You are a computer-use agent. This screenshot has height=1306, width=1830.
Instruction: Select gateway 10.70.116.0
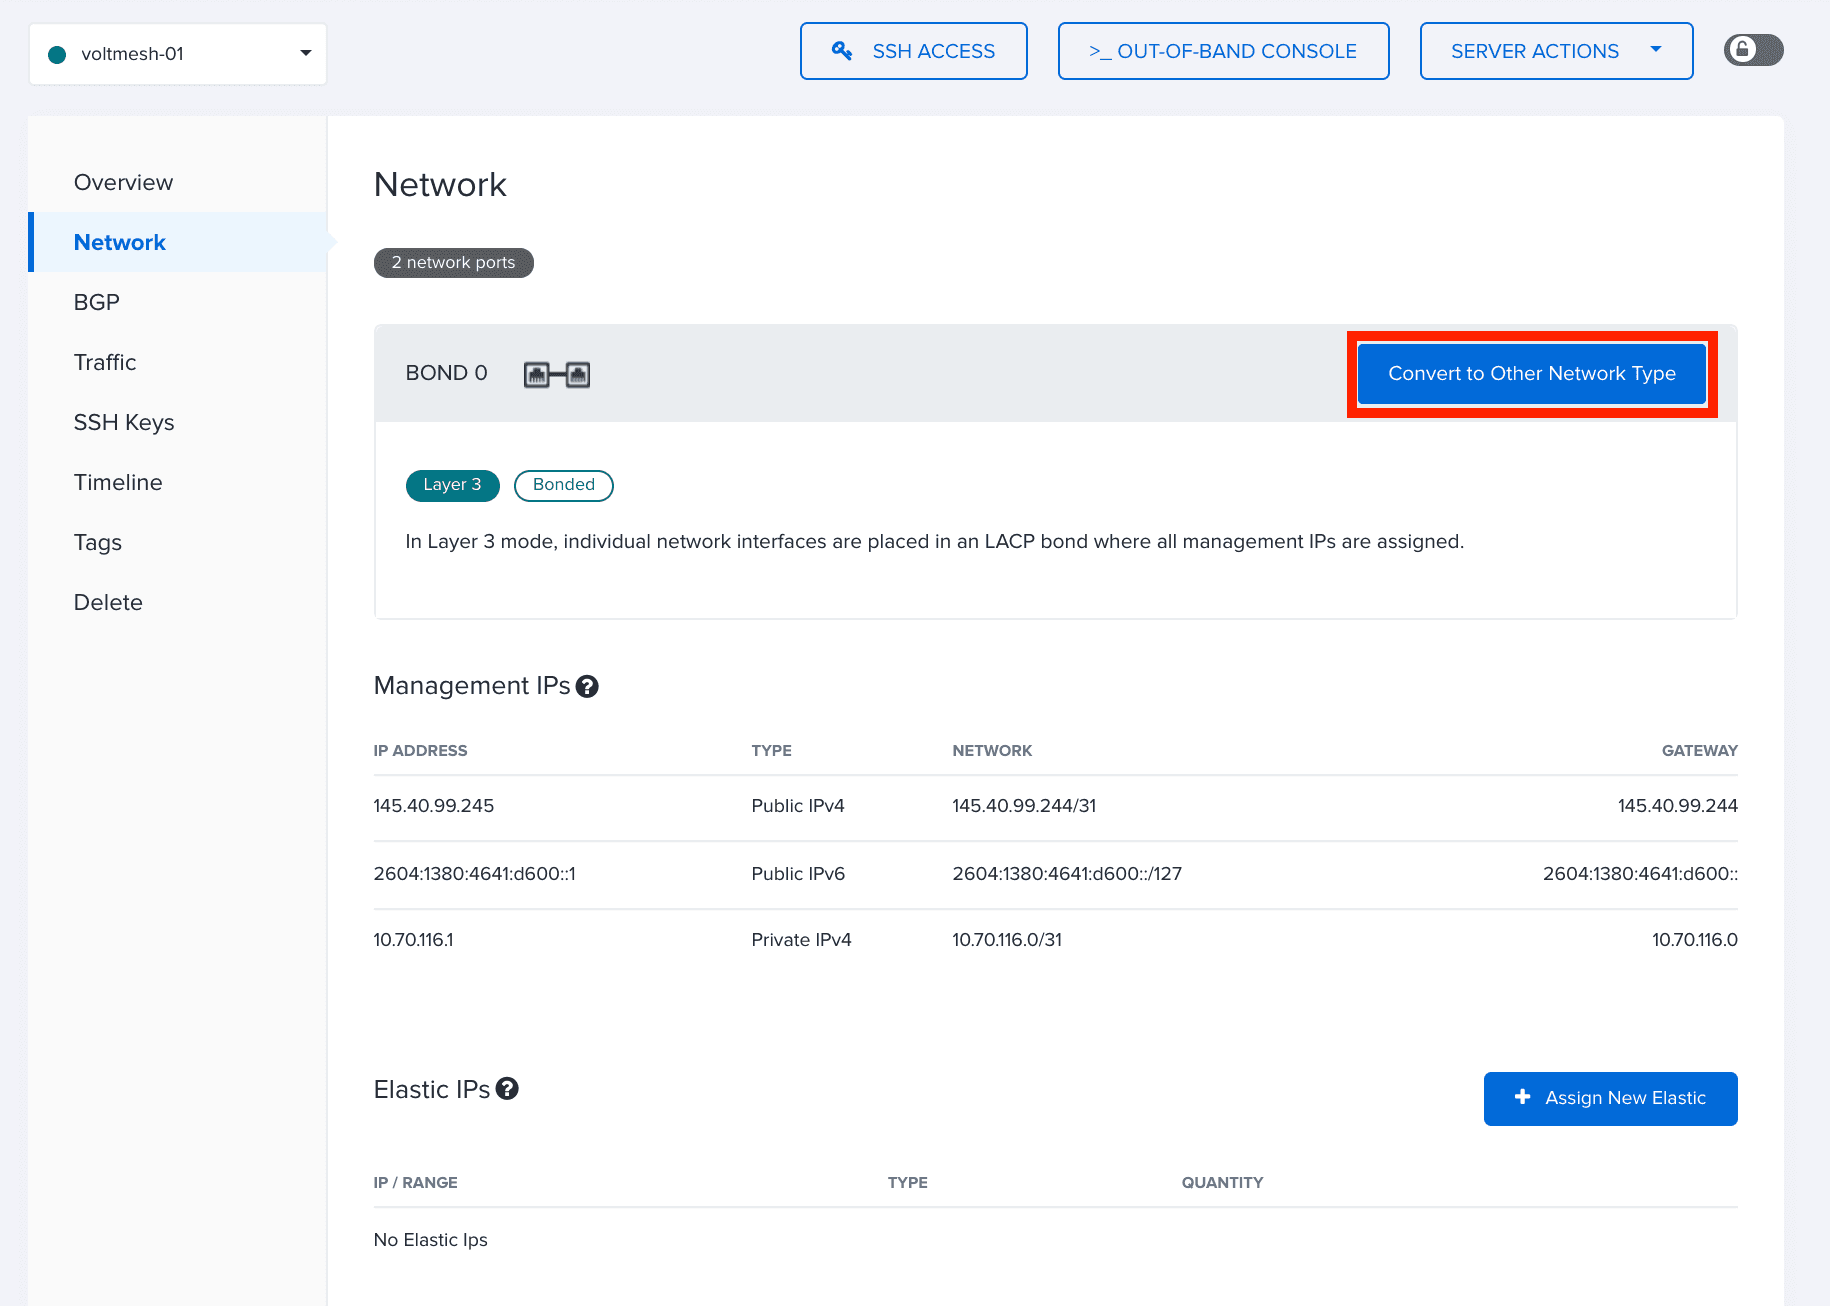1695,940
